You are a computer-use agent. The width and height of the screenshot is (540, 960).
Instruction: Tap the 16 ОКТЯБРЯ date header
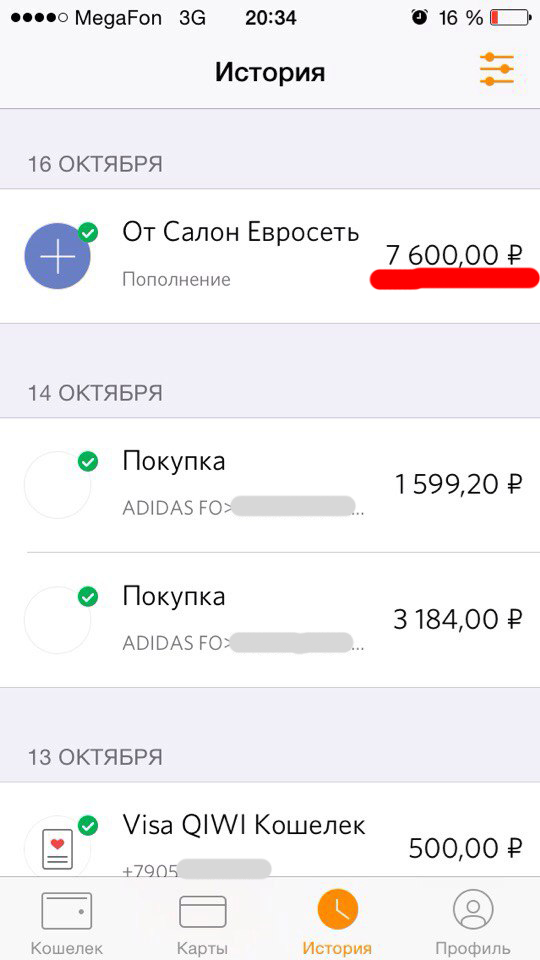(95, 164)
